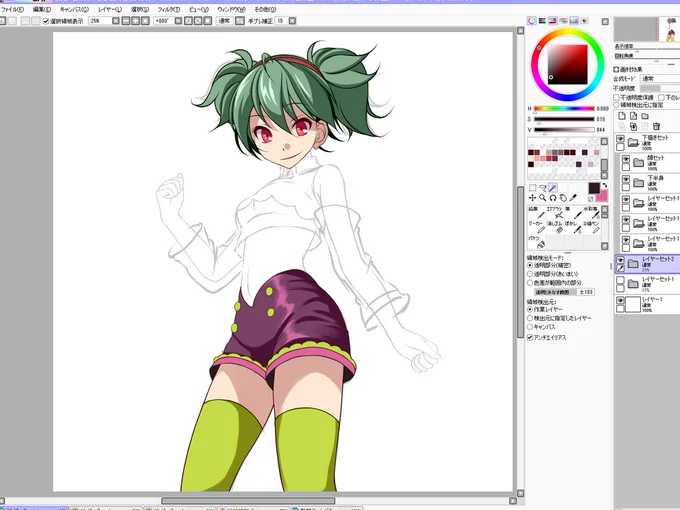The height and width of the screenshot is (510, 680).
Task: Select the zoom magnifier tool
Action: tap(543, 198)
